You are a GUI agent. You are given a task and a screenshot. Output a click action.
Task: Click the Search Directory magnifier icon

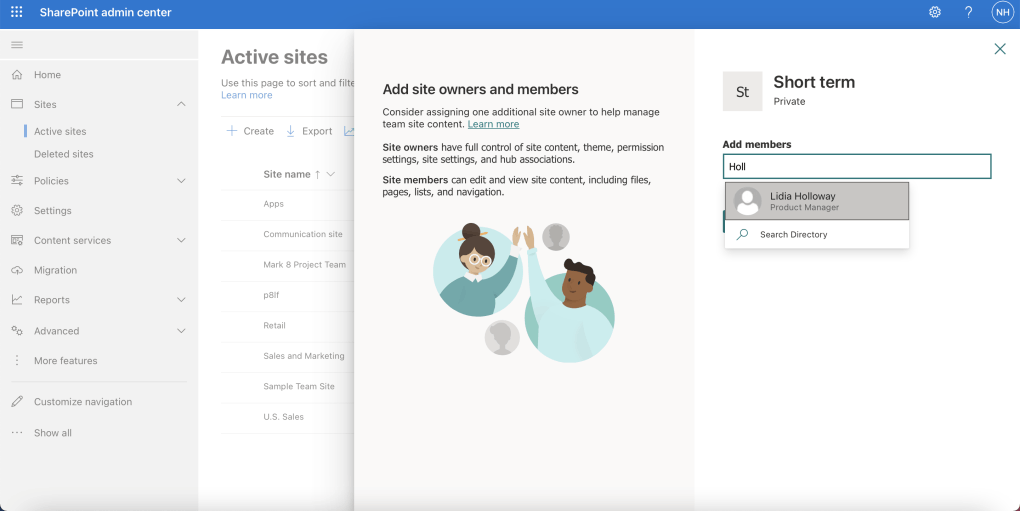[x=742, y=234]
